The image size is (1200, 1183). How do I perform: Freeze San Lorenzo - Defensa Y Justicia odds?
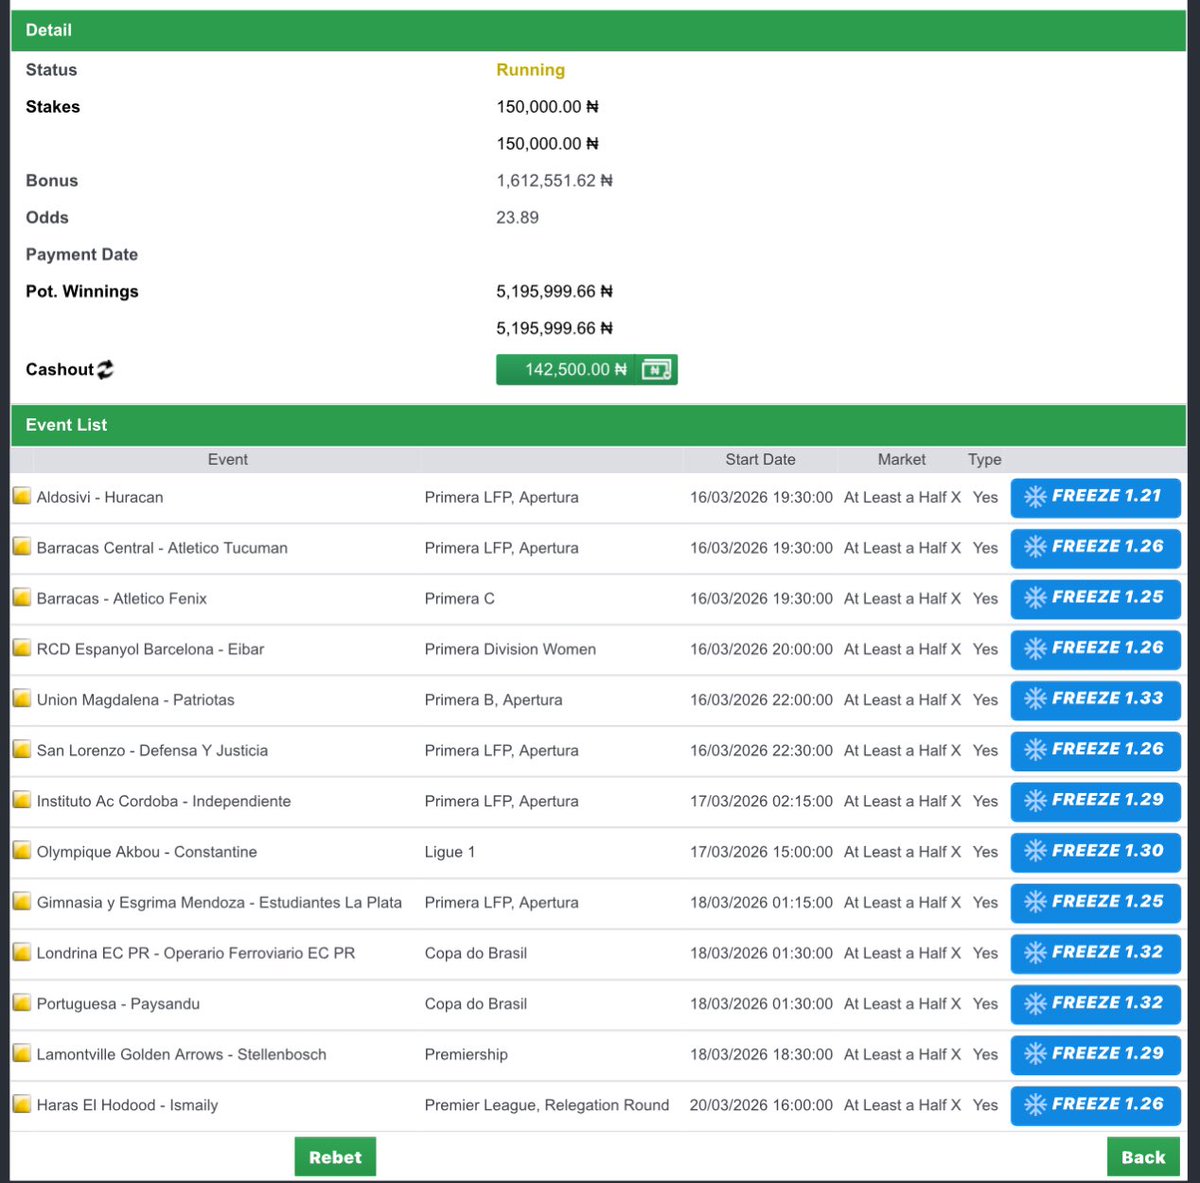(1095, 750)
